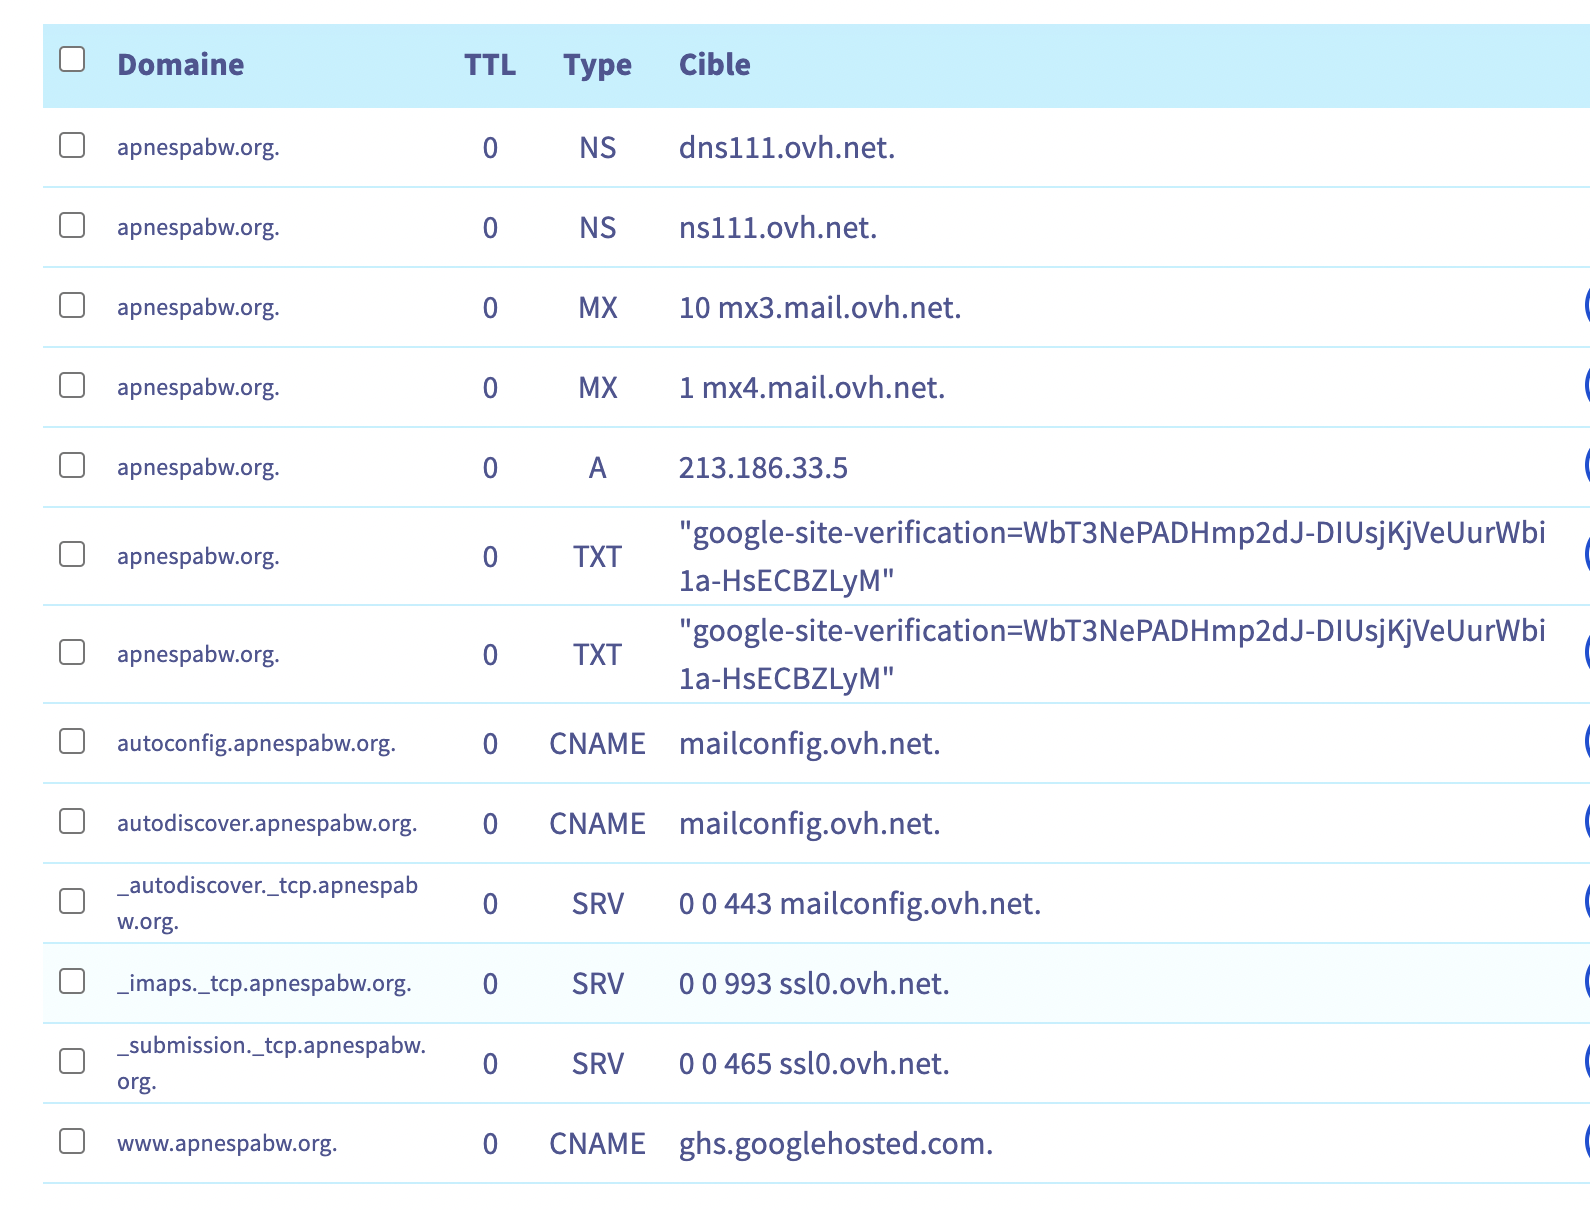Open actions button for the autodiscover CNAME row
This screenshot has height=1210, width=1590.
click(1586, 822)
